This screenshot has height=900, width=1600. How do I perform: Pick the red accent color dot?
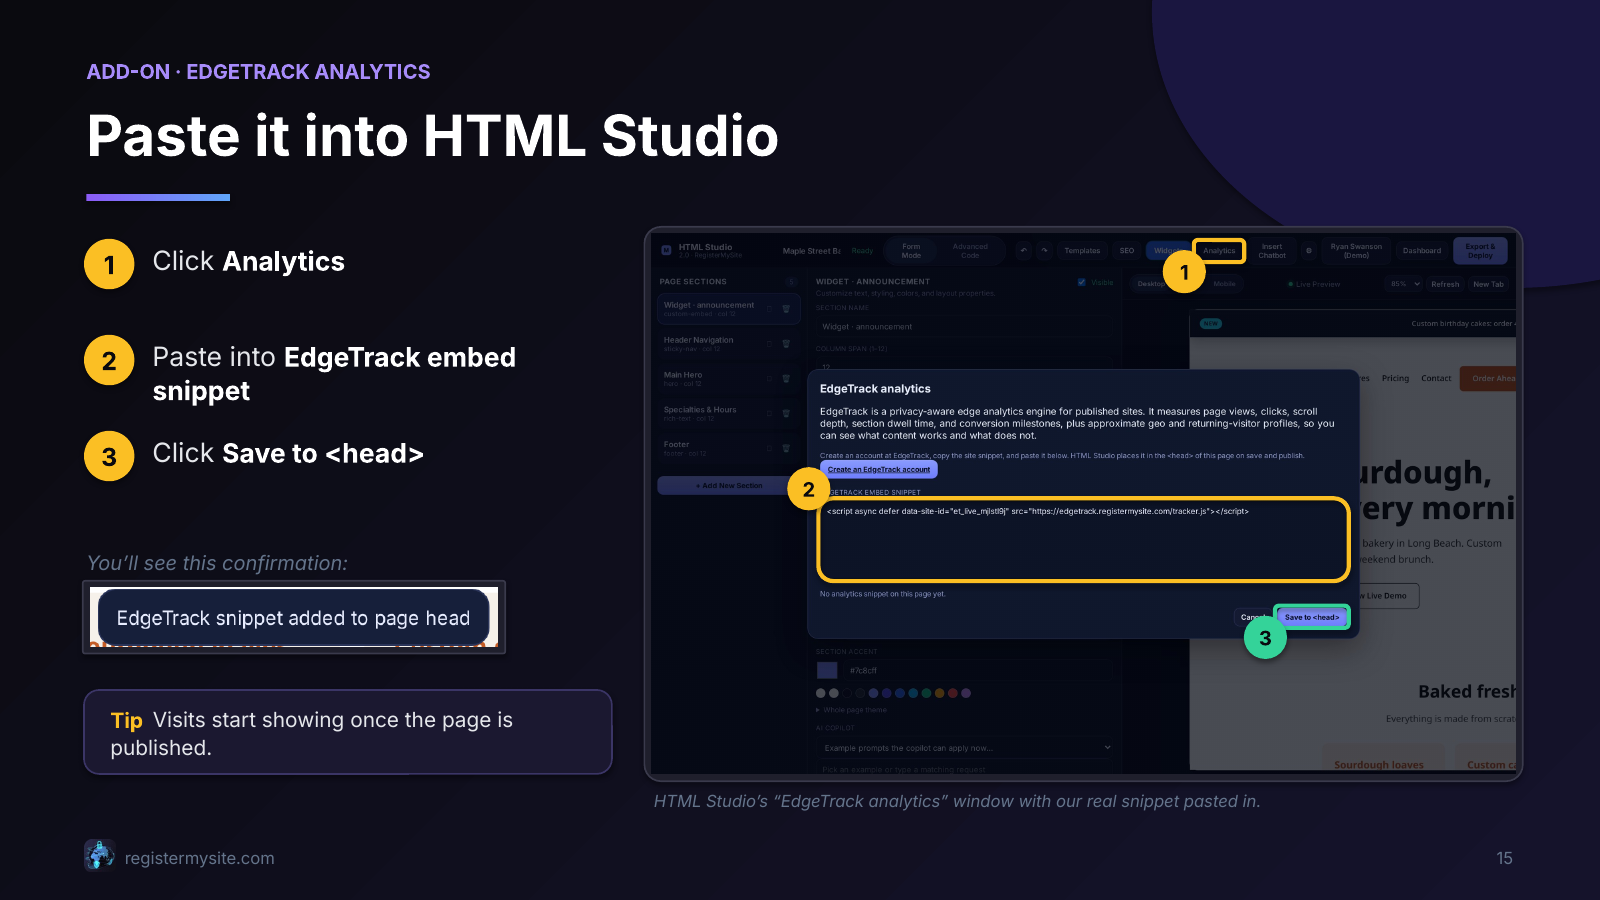coord(953,693)
